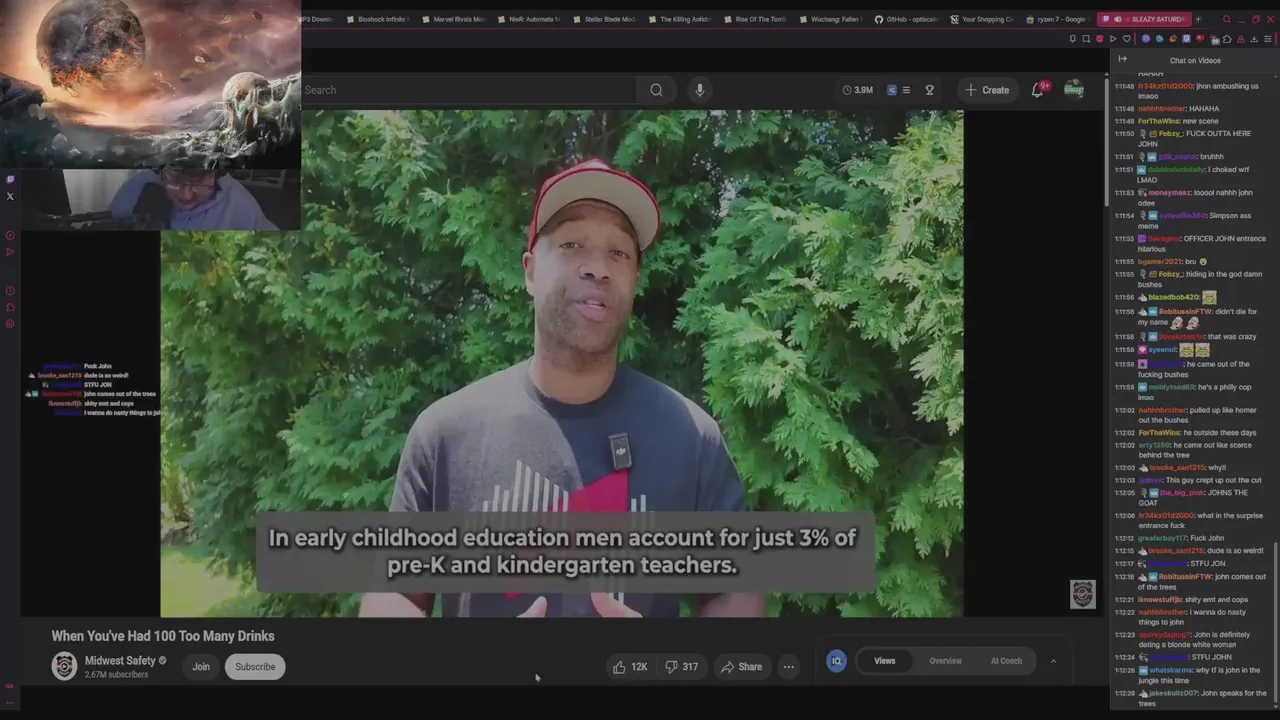Viewport: 1280px width, 720px height.
Task: Open X (Twitter) in the sidebar
Action: (10, 196)
